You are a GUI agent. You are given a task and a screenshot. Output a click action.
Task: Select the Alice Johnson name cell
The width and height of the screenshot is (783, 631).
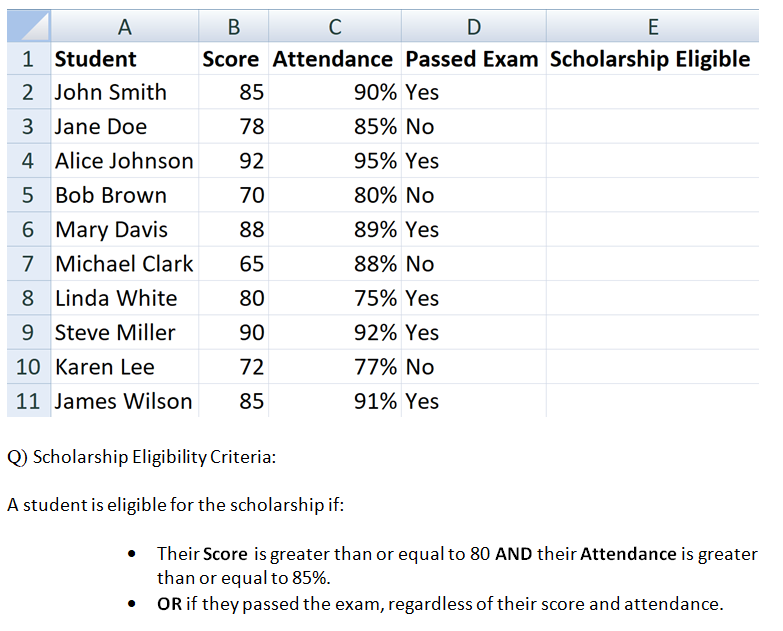point(124,161)
